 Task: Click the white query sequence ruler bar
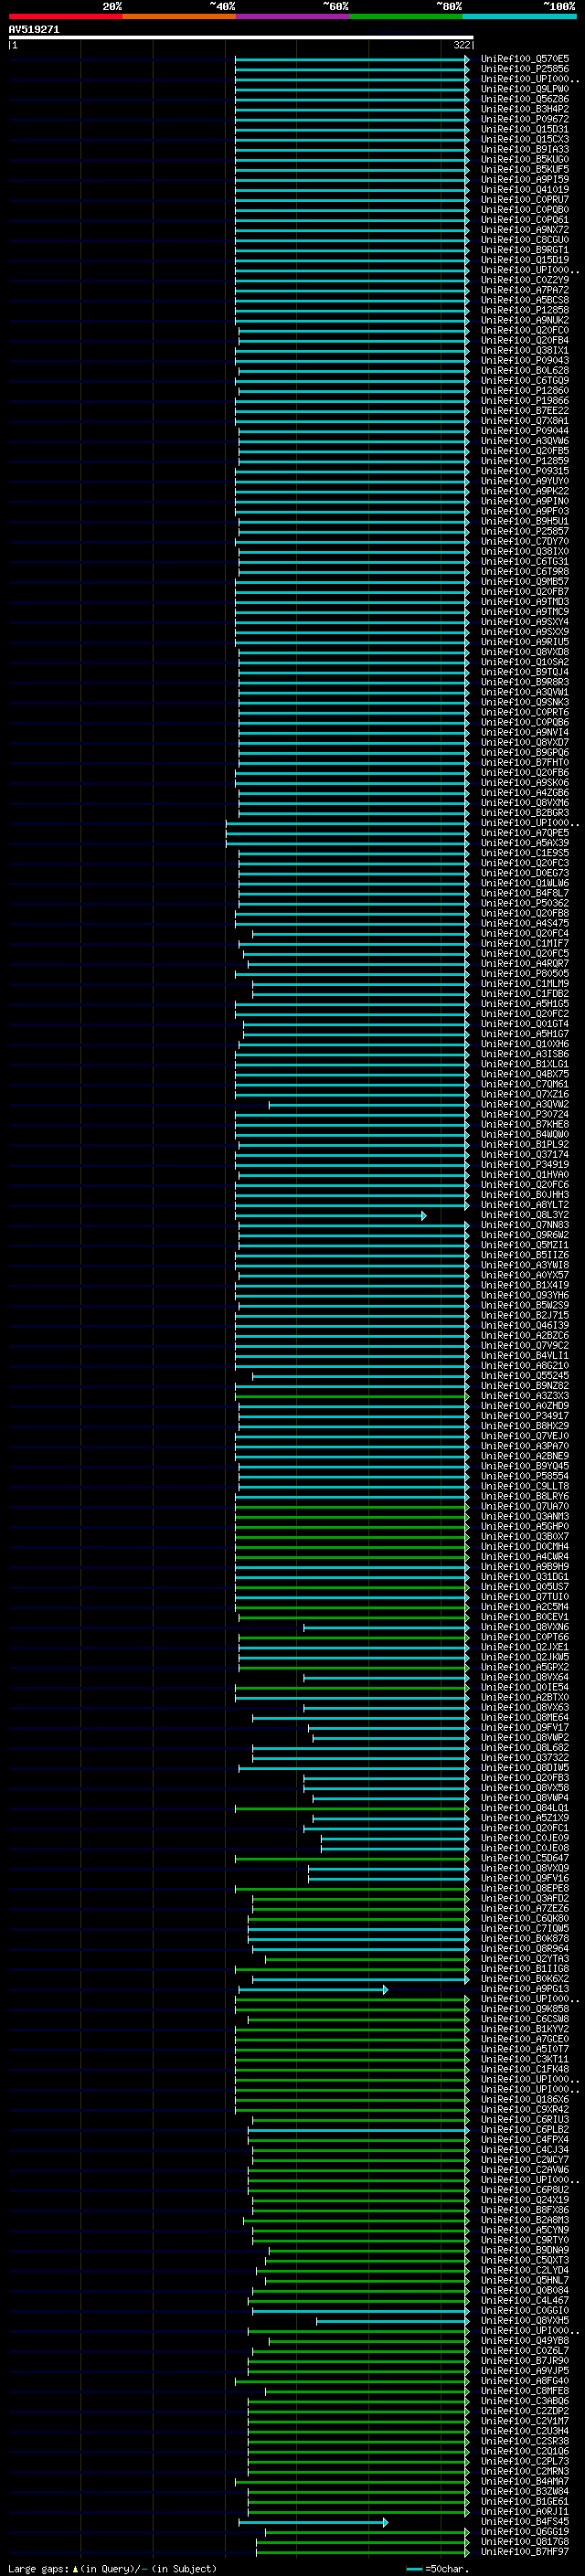[241, 37]
